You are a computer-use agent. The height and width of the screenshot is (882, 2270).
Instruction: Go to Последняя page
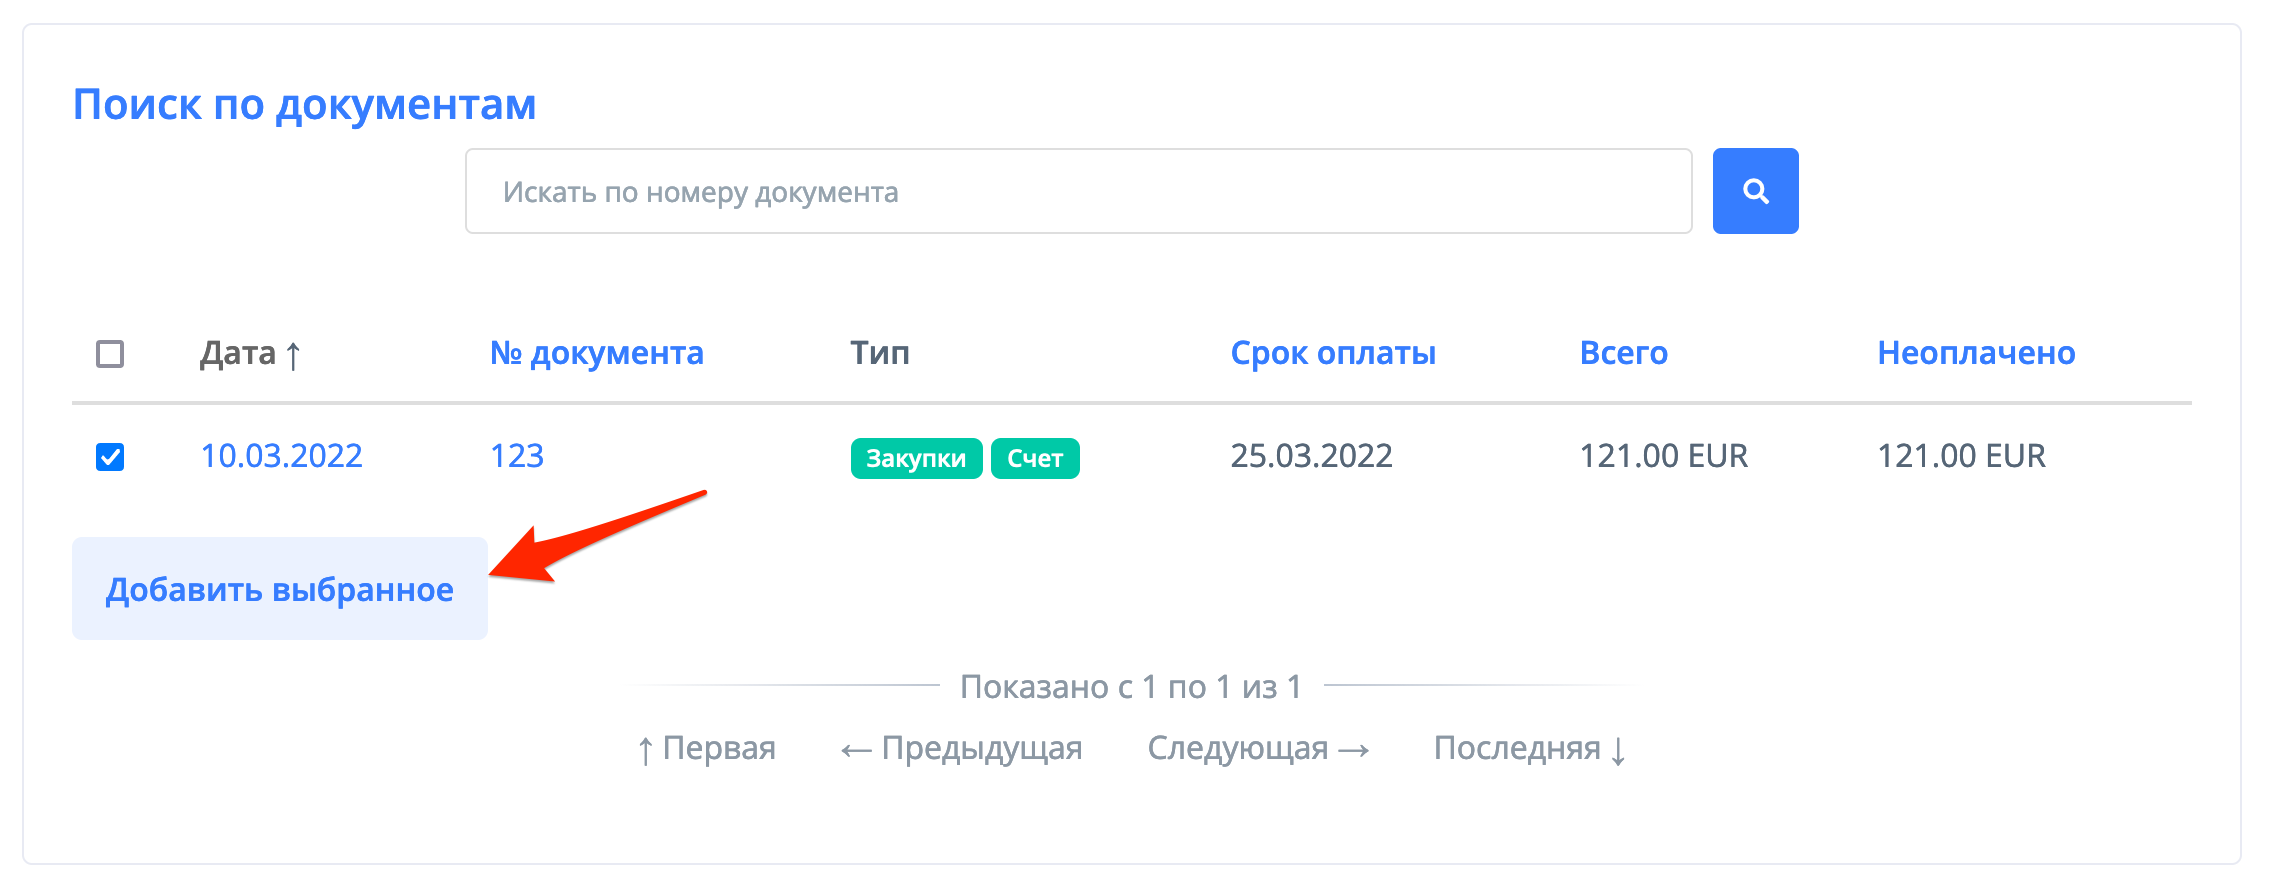tap(1530, 748)
